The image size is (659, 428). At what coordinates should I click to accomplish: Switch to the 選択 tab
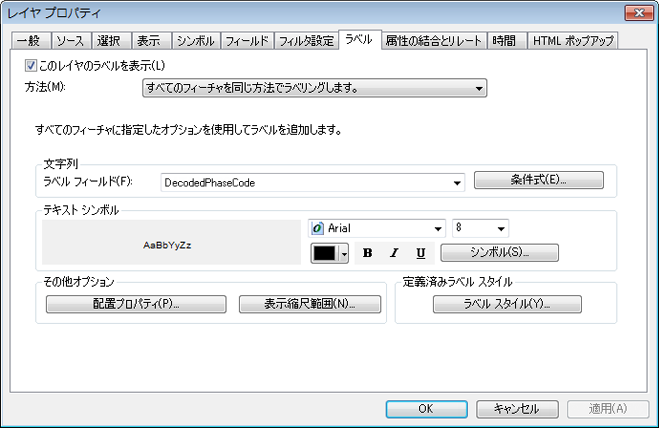pyautogui.click(x=111, y=41)
